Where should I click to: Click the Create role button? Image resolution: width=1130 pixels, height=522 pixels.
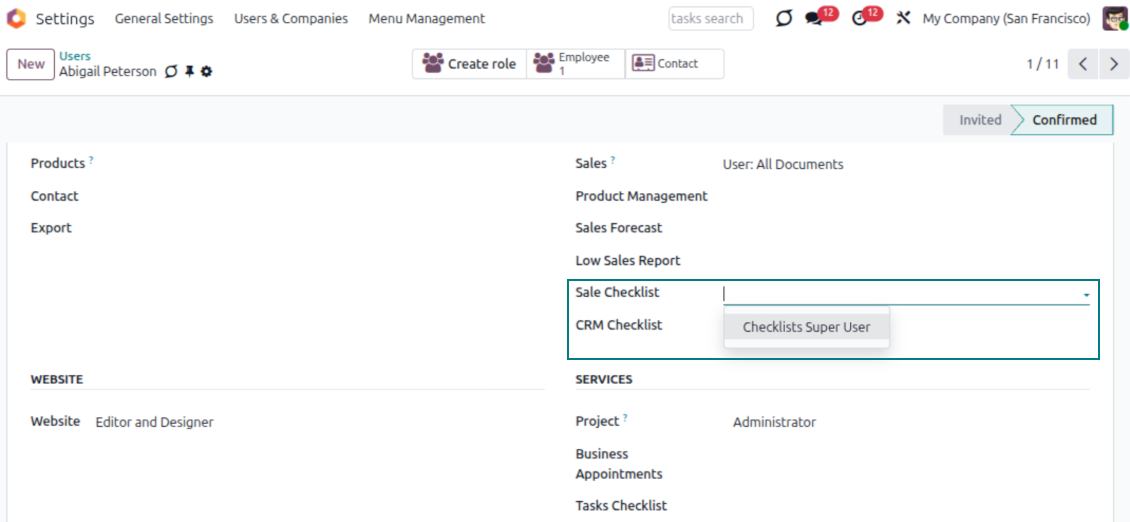click(470, 64)
